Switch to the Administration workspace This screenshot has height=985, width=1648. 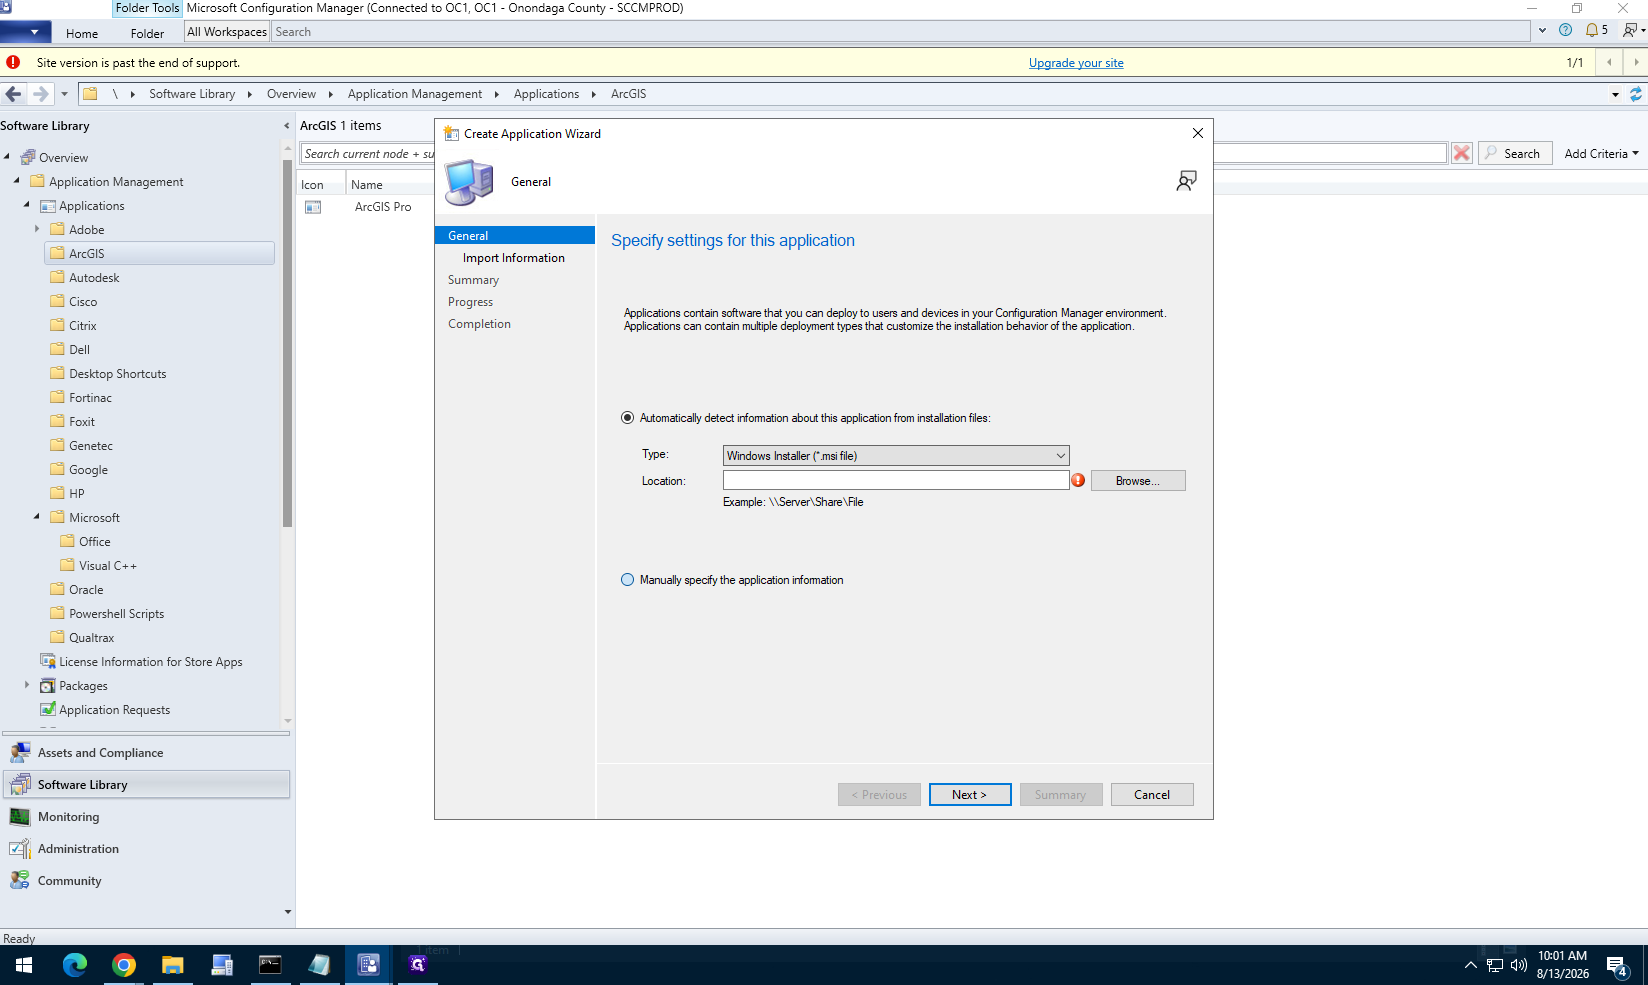(x=147, y=849)
